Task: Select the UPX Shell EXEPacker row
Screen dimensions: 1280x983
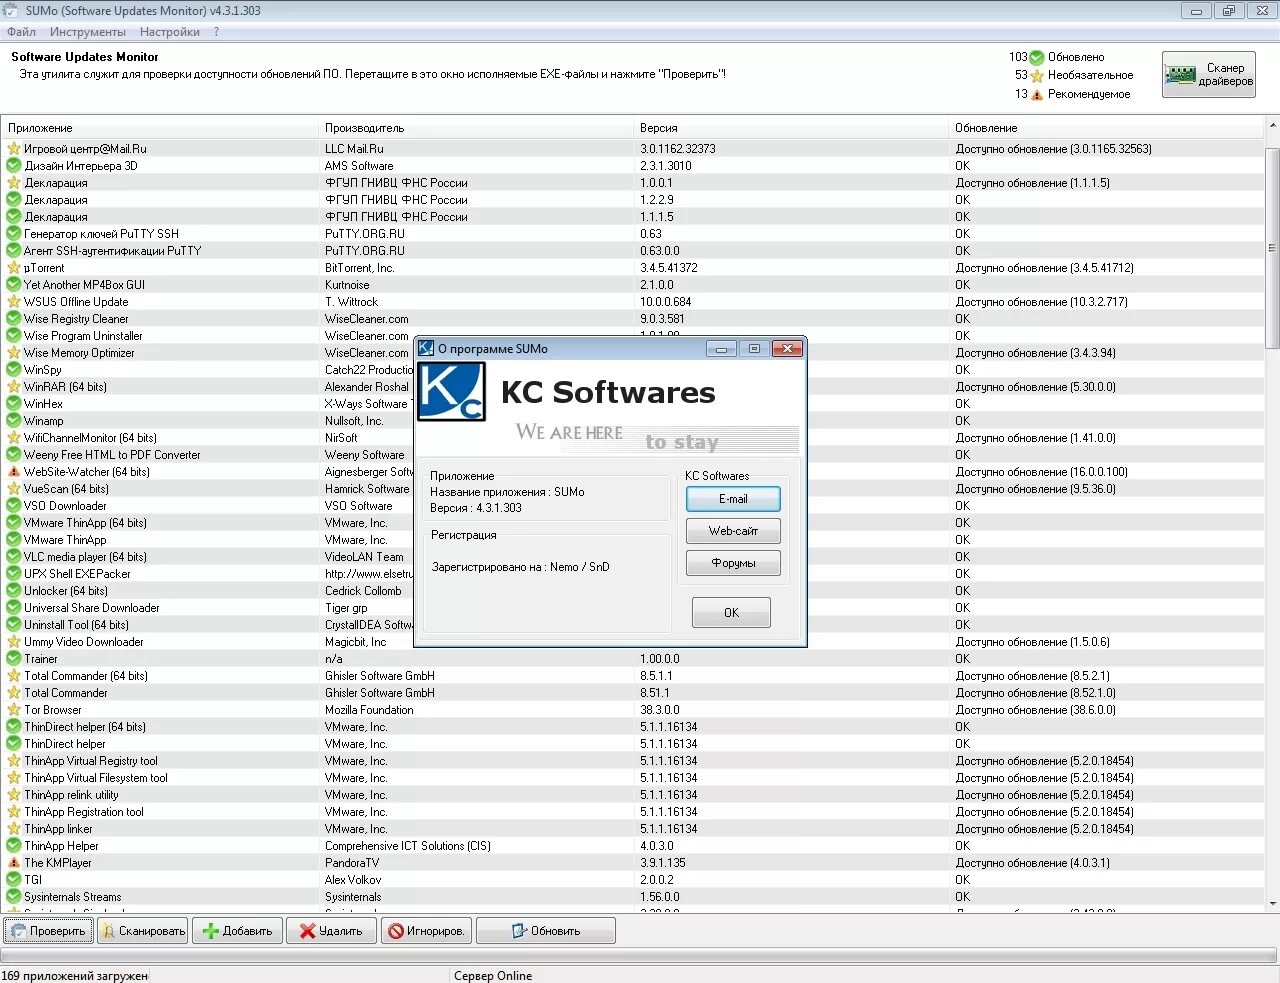Action: click(633, 574)
